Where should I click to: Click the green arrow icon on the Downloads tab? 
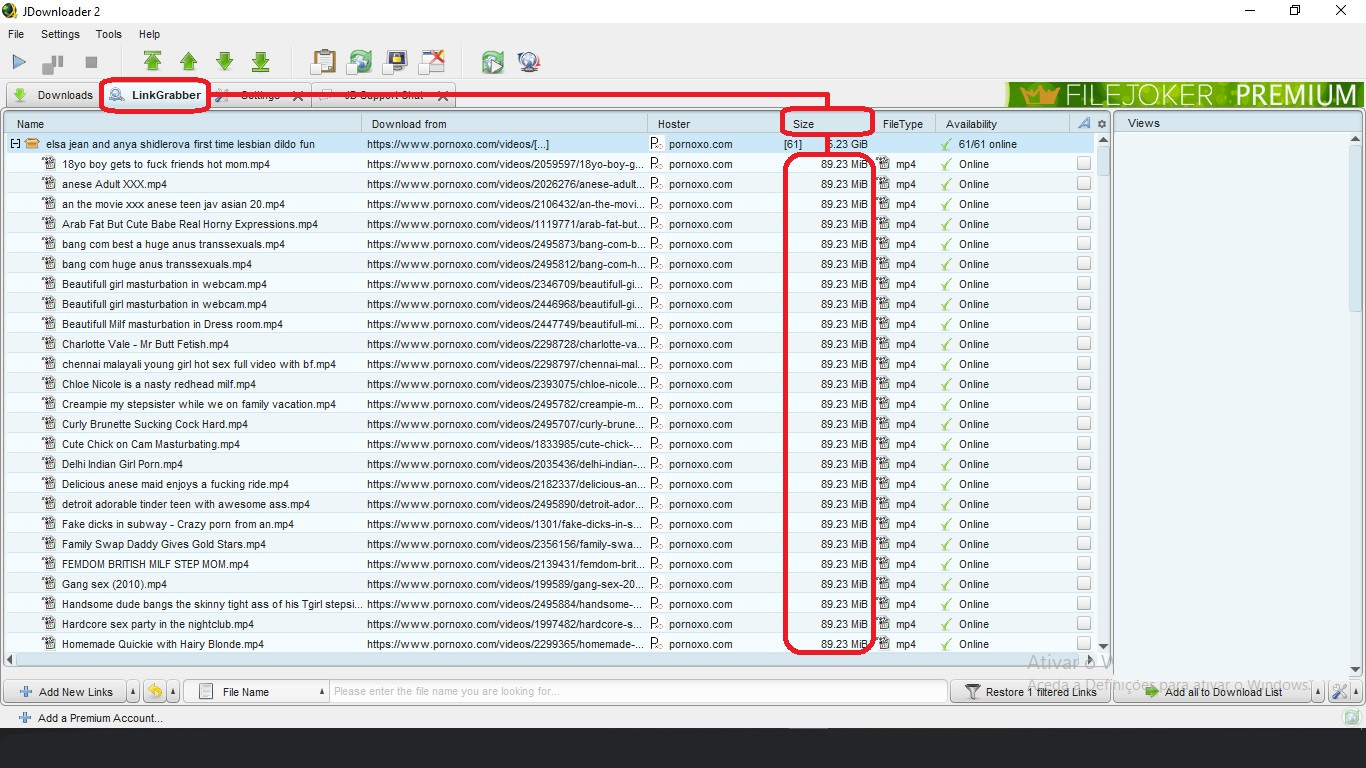[20, 95]
